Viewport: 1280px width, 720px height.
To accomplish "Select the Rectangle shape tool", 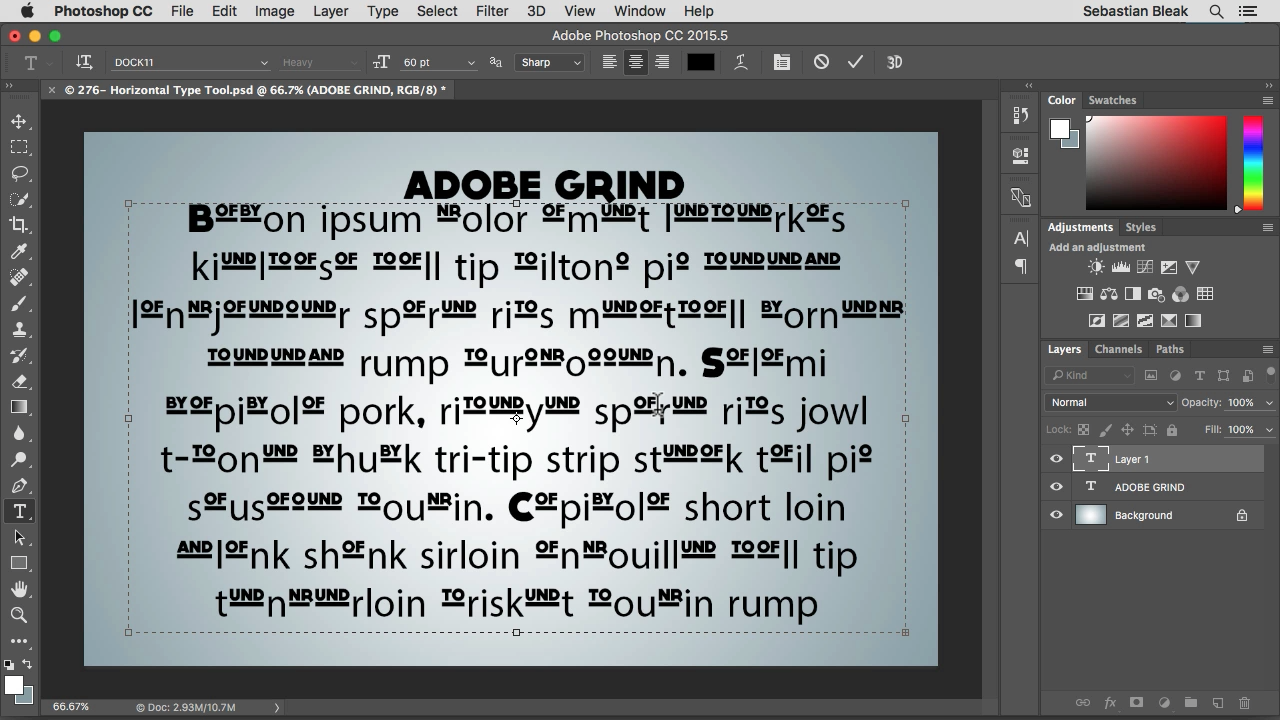I will tap(19, 563).
